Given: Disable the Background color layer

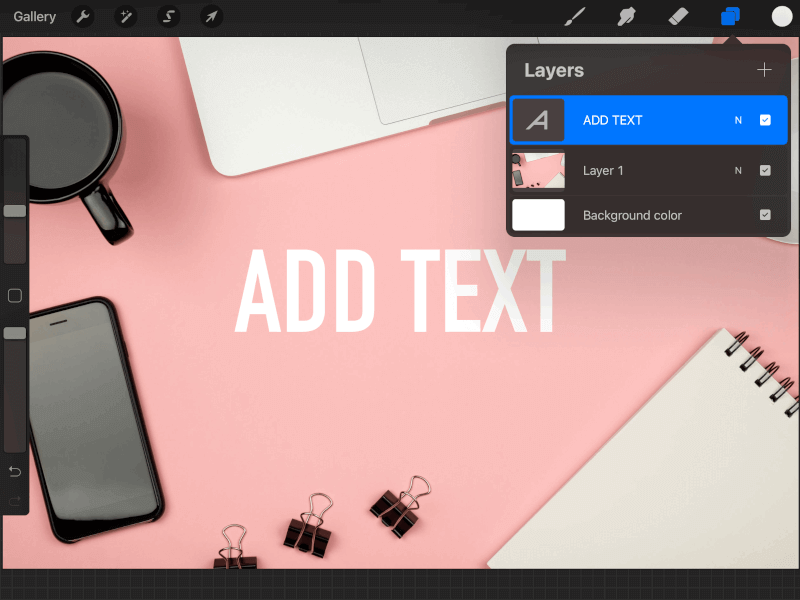Looking at the screenshot, I should click(x=765, y=214).
